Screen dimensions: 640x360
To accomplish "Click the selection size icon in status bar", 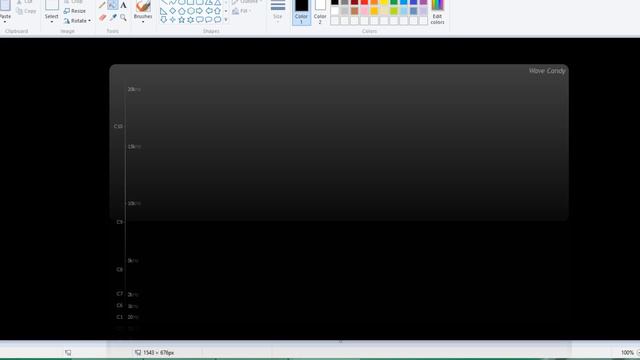I will coord(68,352).
